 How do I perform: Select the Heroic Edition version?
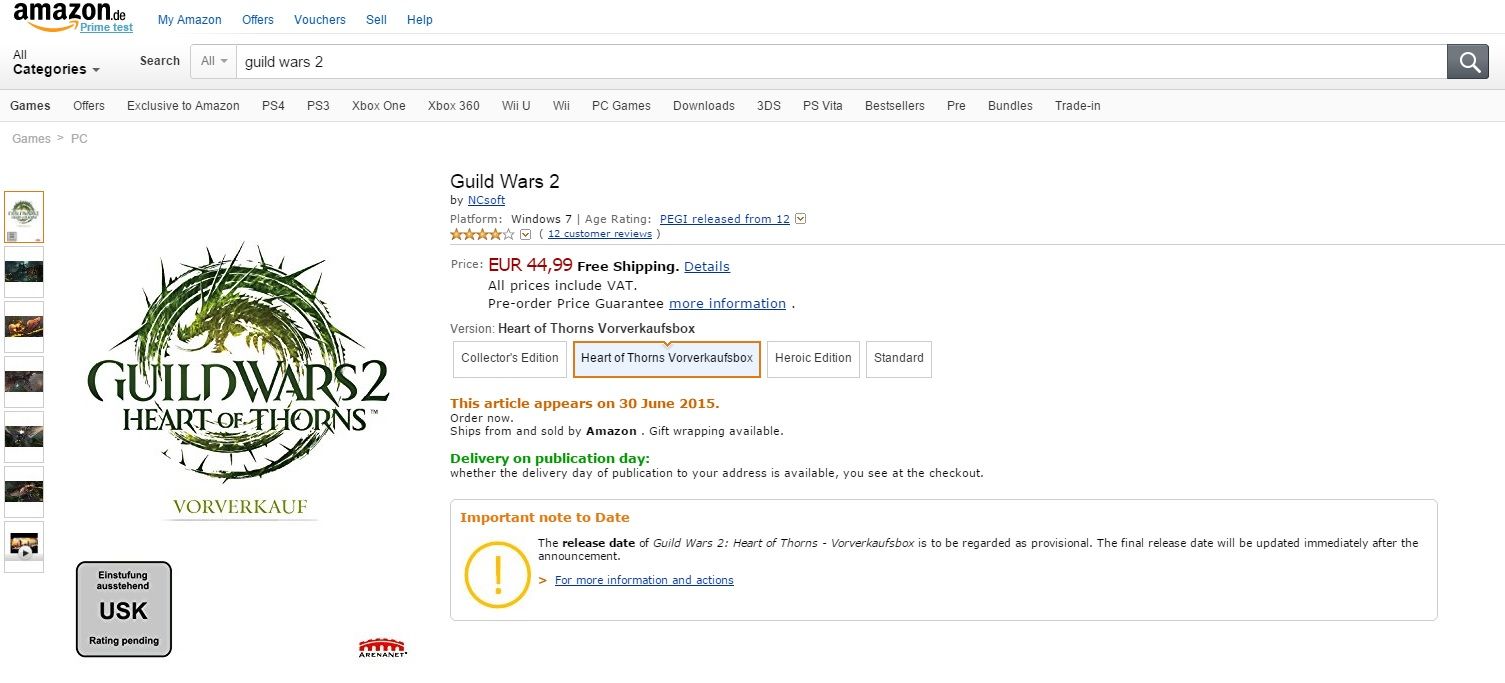(813, 359)
